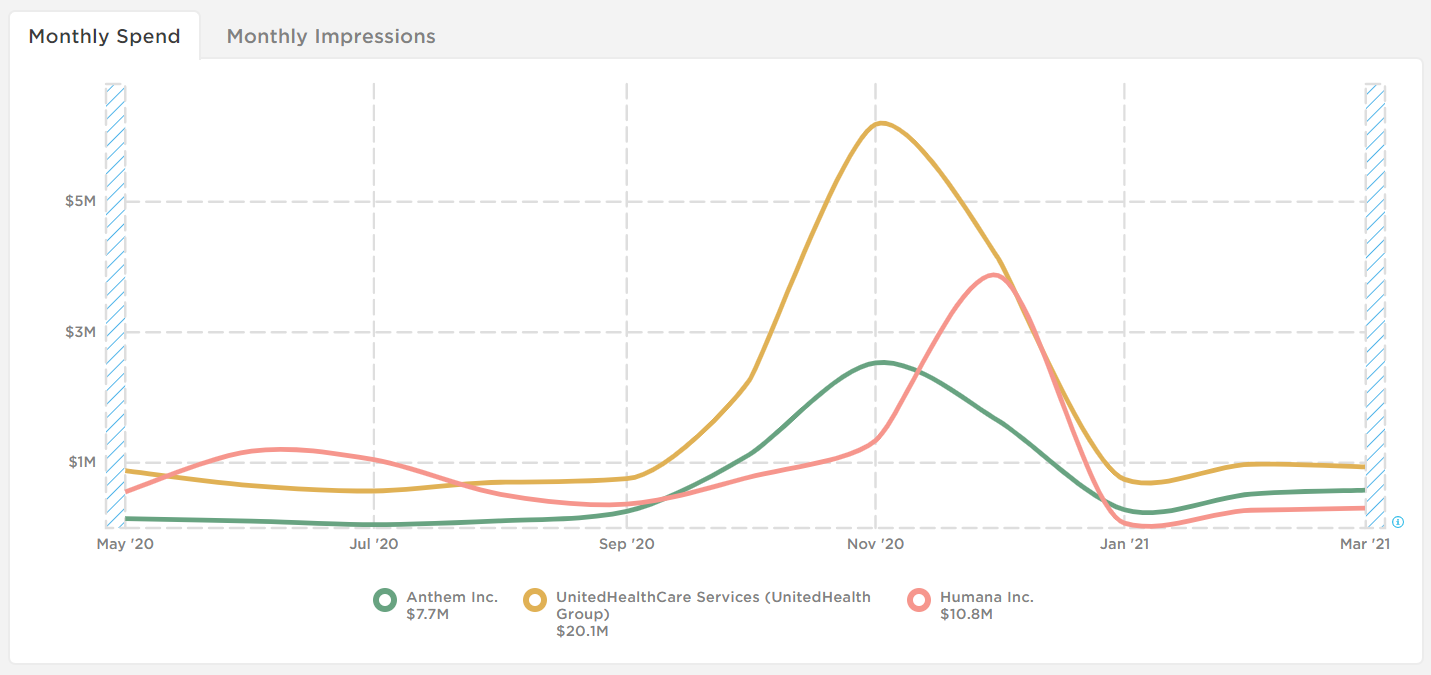
Task: Click the $3M y-axis label
Action: click(x=81, y=331)
